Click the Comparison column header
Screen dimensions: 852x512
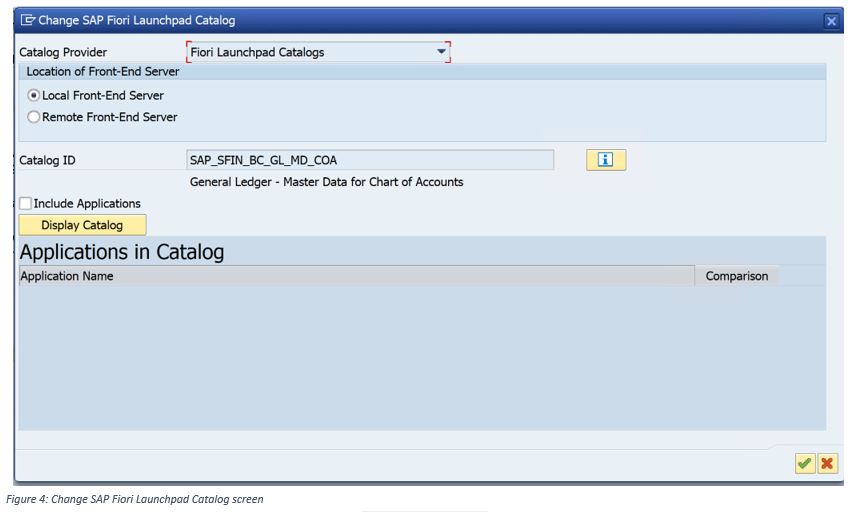tap(737, 276)
